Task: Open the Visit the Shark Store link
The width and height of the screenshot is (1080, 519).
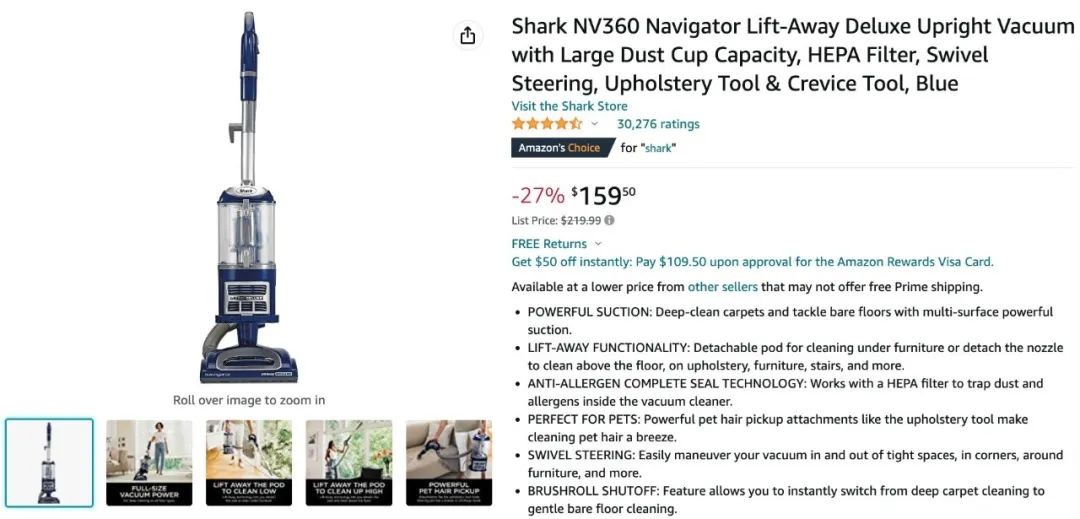Action: point(569,106)
